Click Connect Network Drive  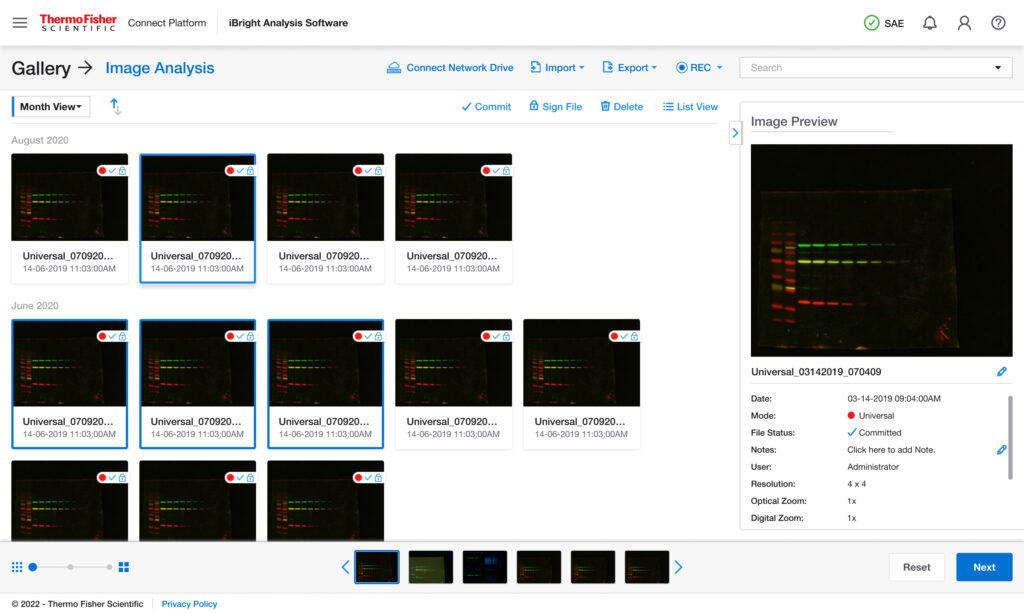pyautogui.click(x=450, y=68)
